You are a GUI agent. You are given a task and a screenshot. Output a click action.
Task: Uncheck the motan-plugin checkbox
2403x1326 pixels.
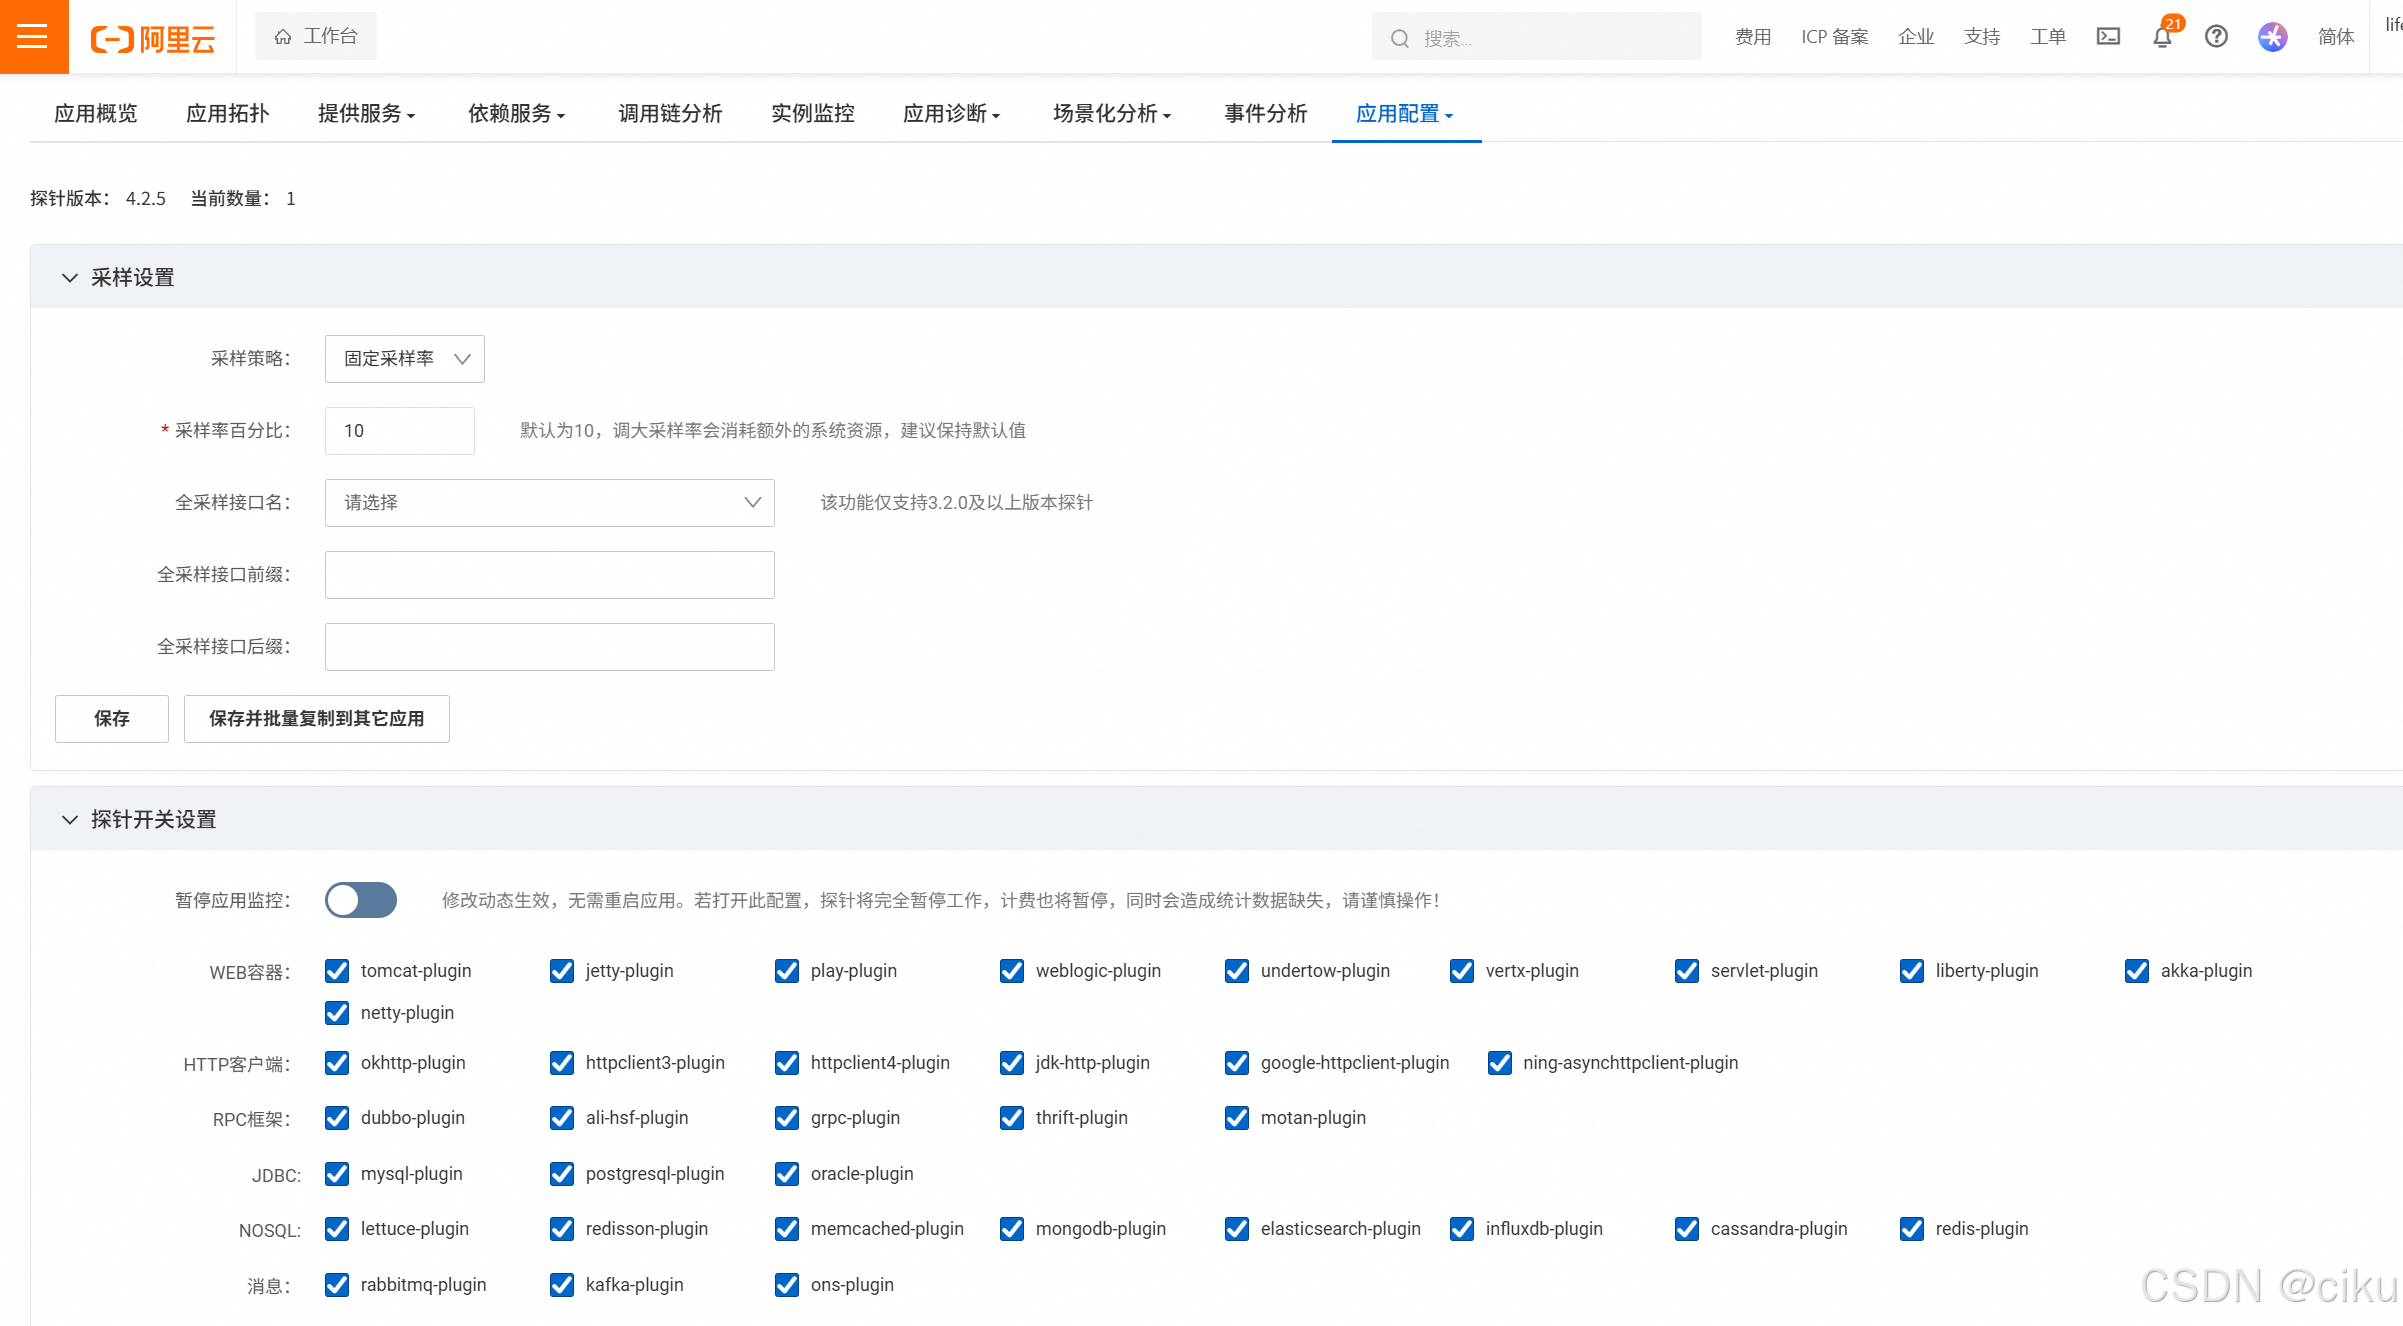point(1237,1118)
